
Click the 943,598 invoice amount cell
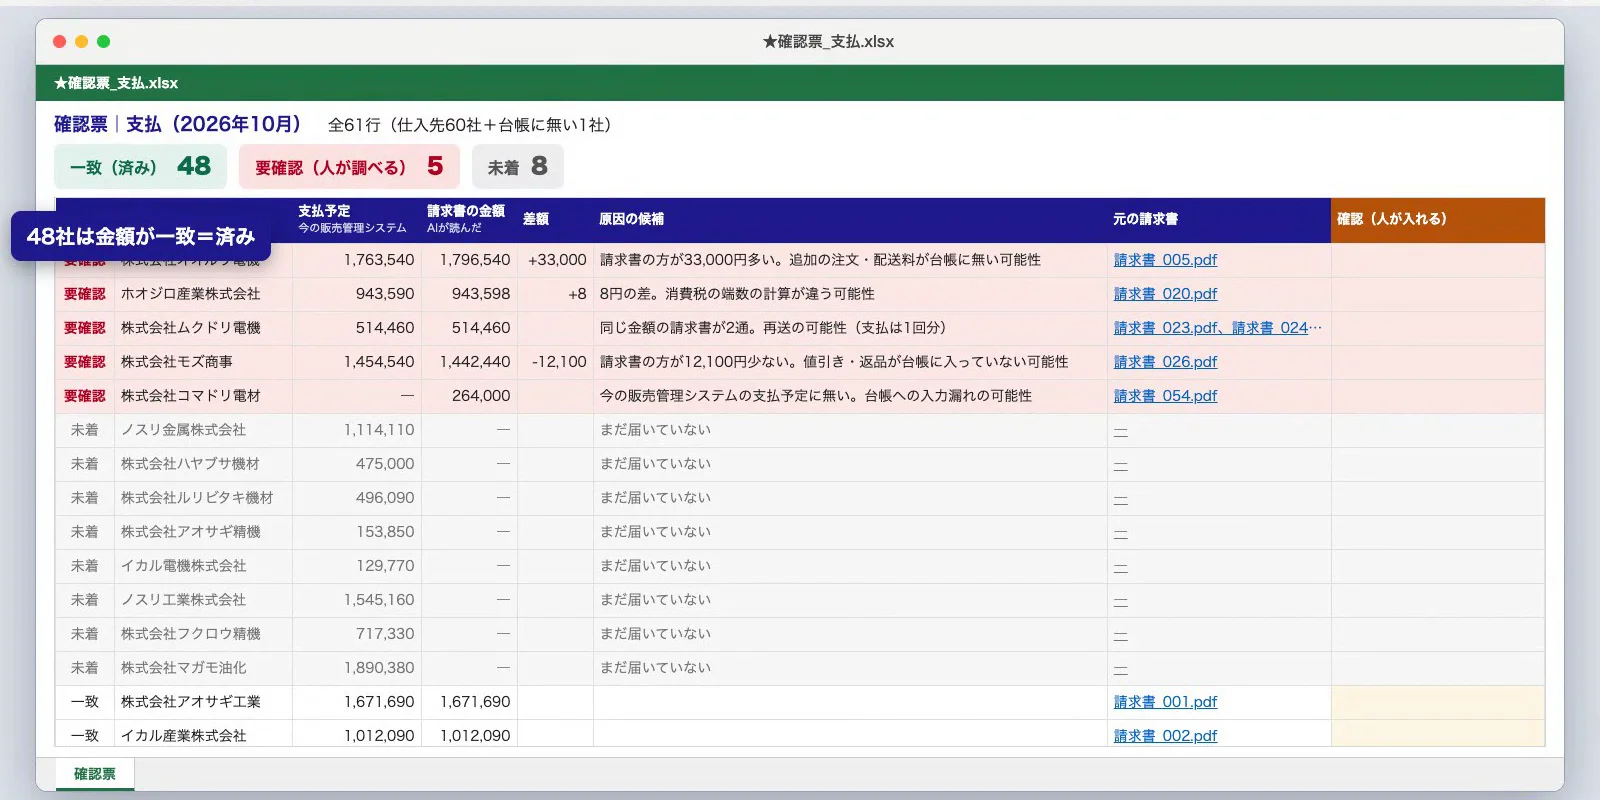click(469, 294)
